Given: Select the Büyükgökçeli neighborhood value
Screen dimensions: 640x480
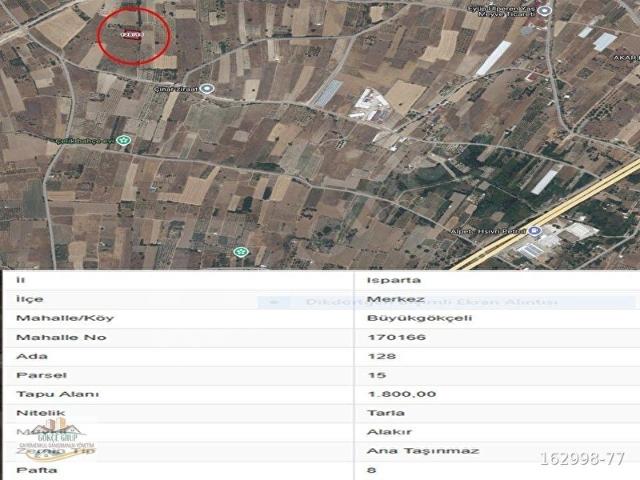Looking at the screenshot, I should (x=420, y=318).
